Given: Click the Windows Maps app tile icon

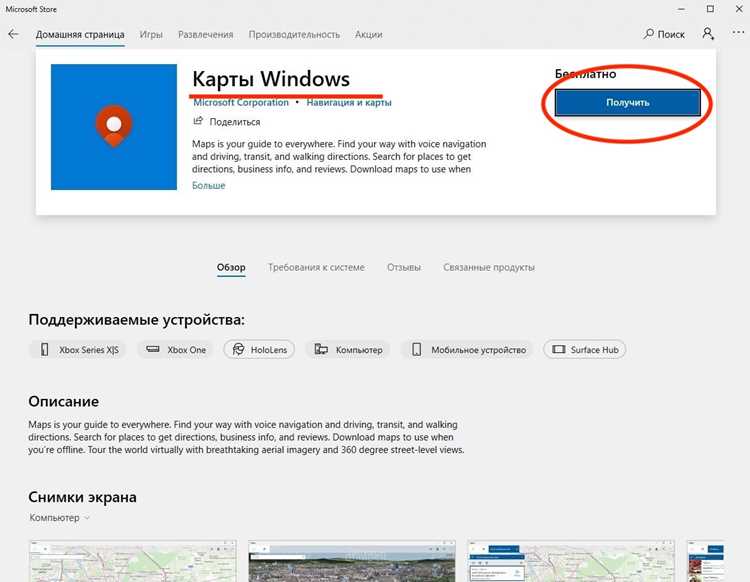Looking at the screenshot, I should (x=114, y=127).
